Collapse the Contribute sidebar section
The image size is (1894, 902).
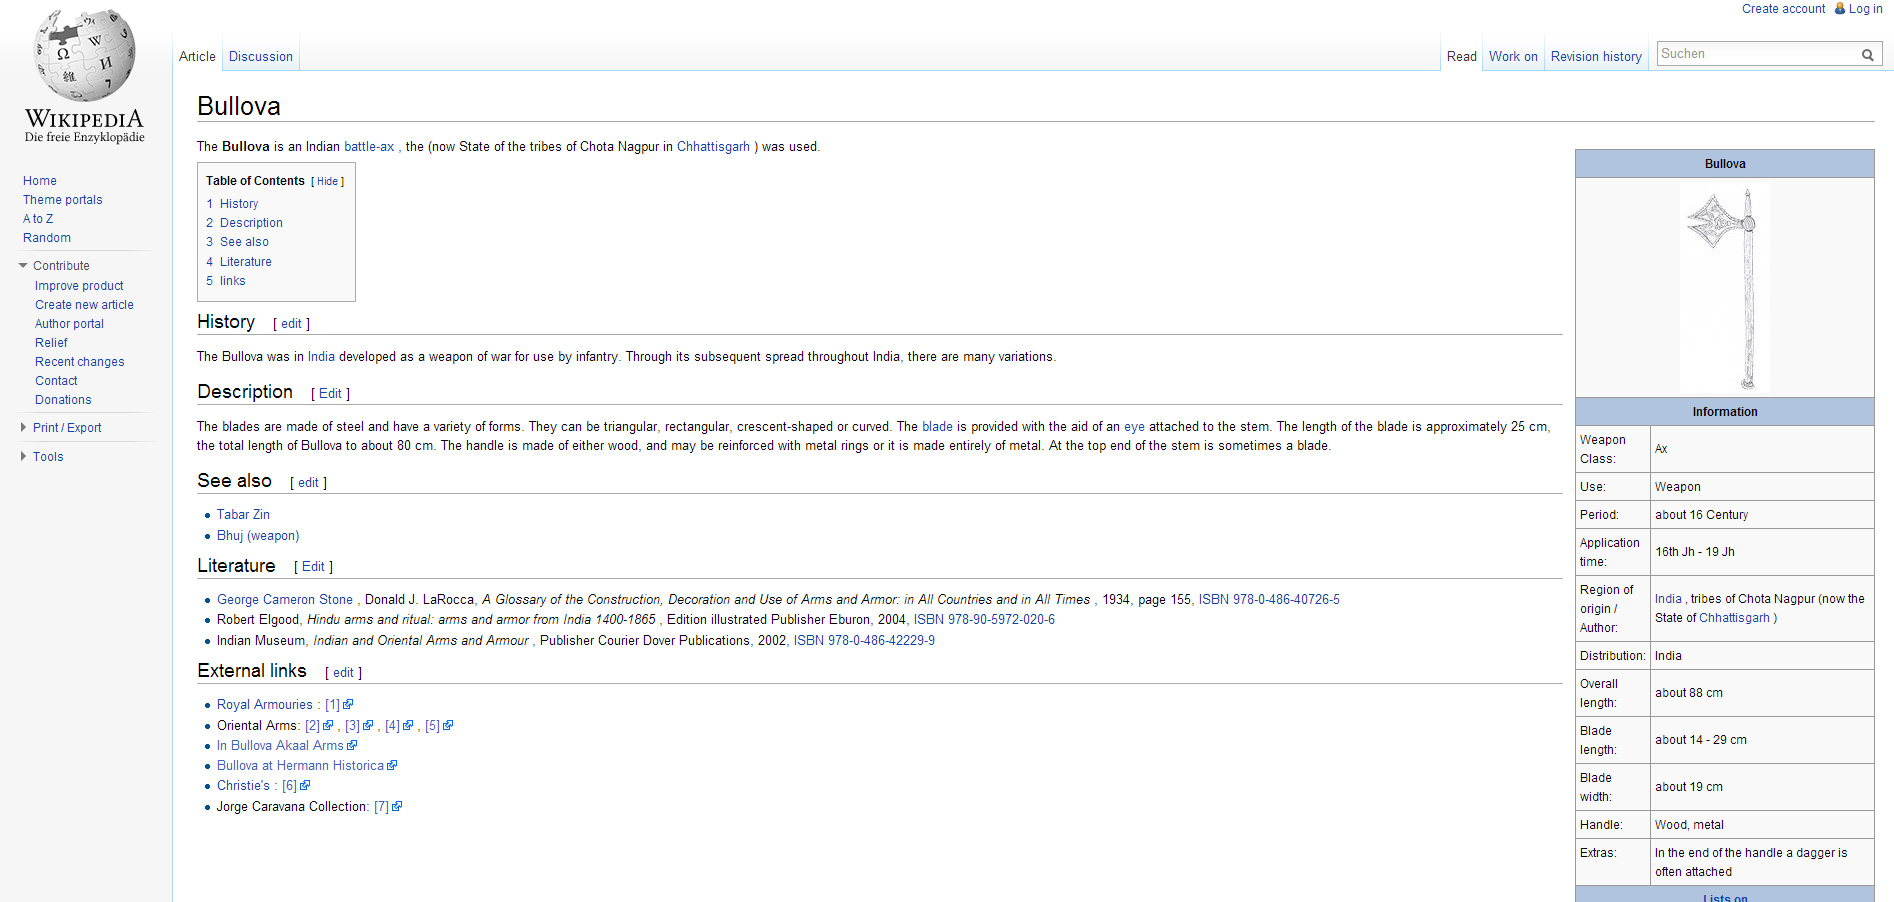23,266
